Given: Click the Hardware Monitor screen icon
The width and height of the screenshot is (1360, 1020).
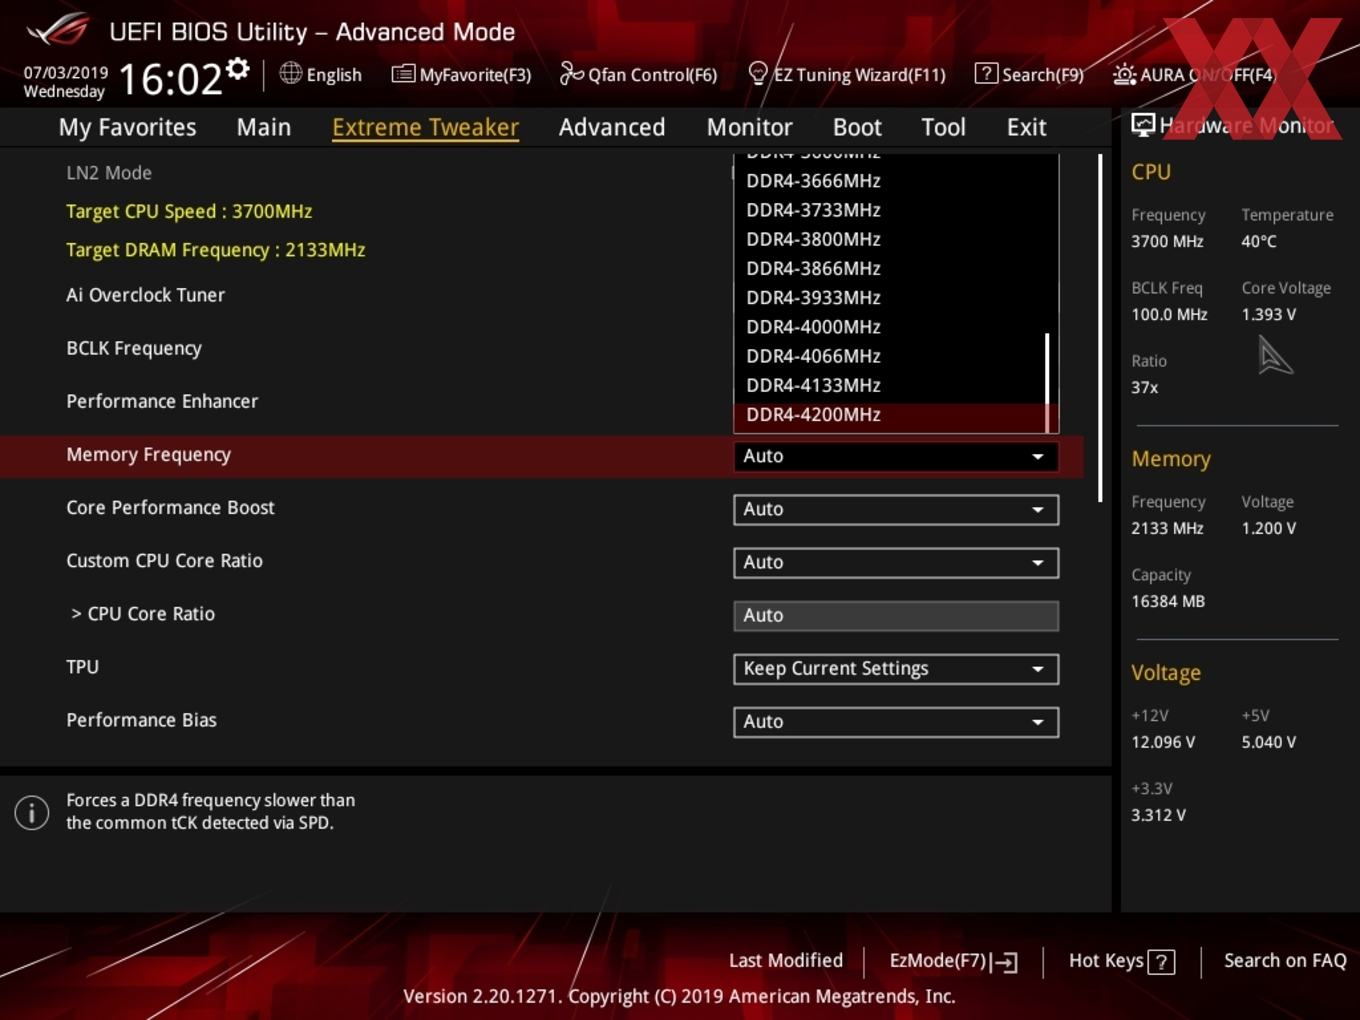Looking at the screenshot, I should [1143, 125].
